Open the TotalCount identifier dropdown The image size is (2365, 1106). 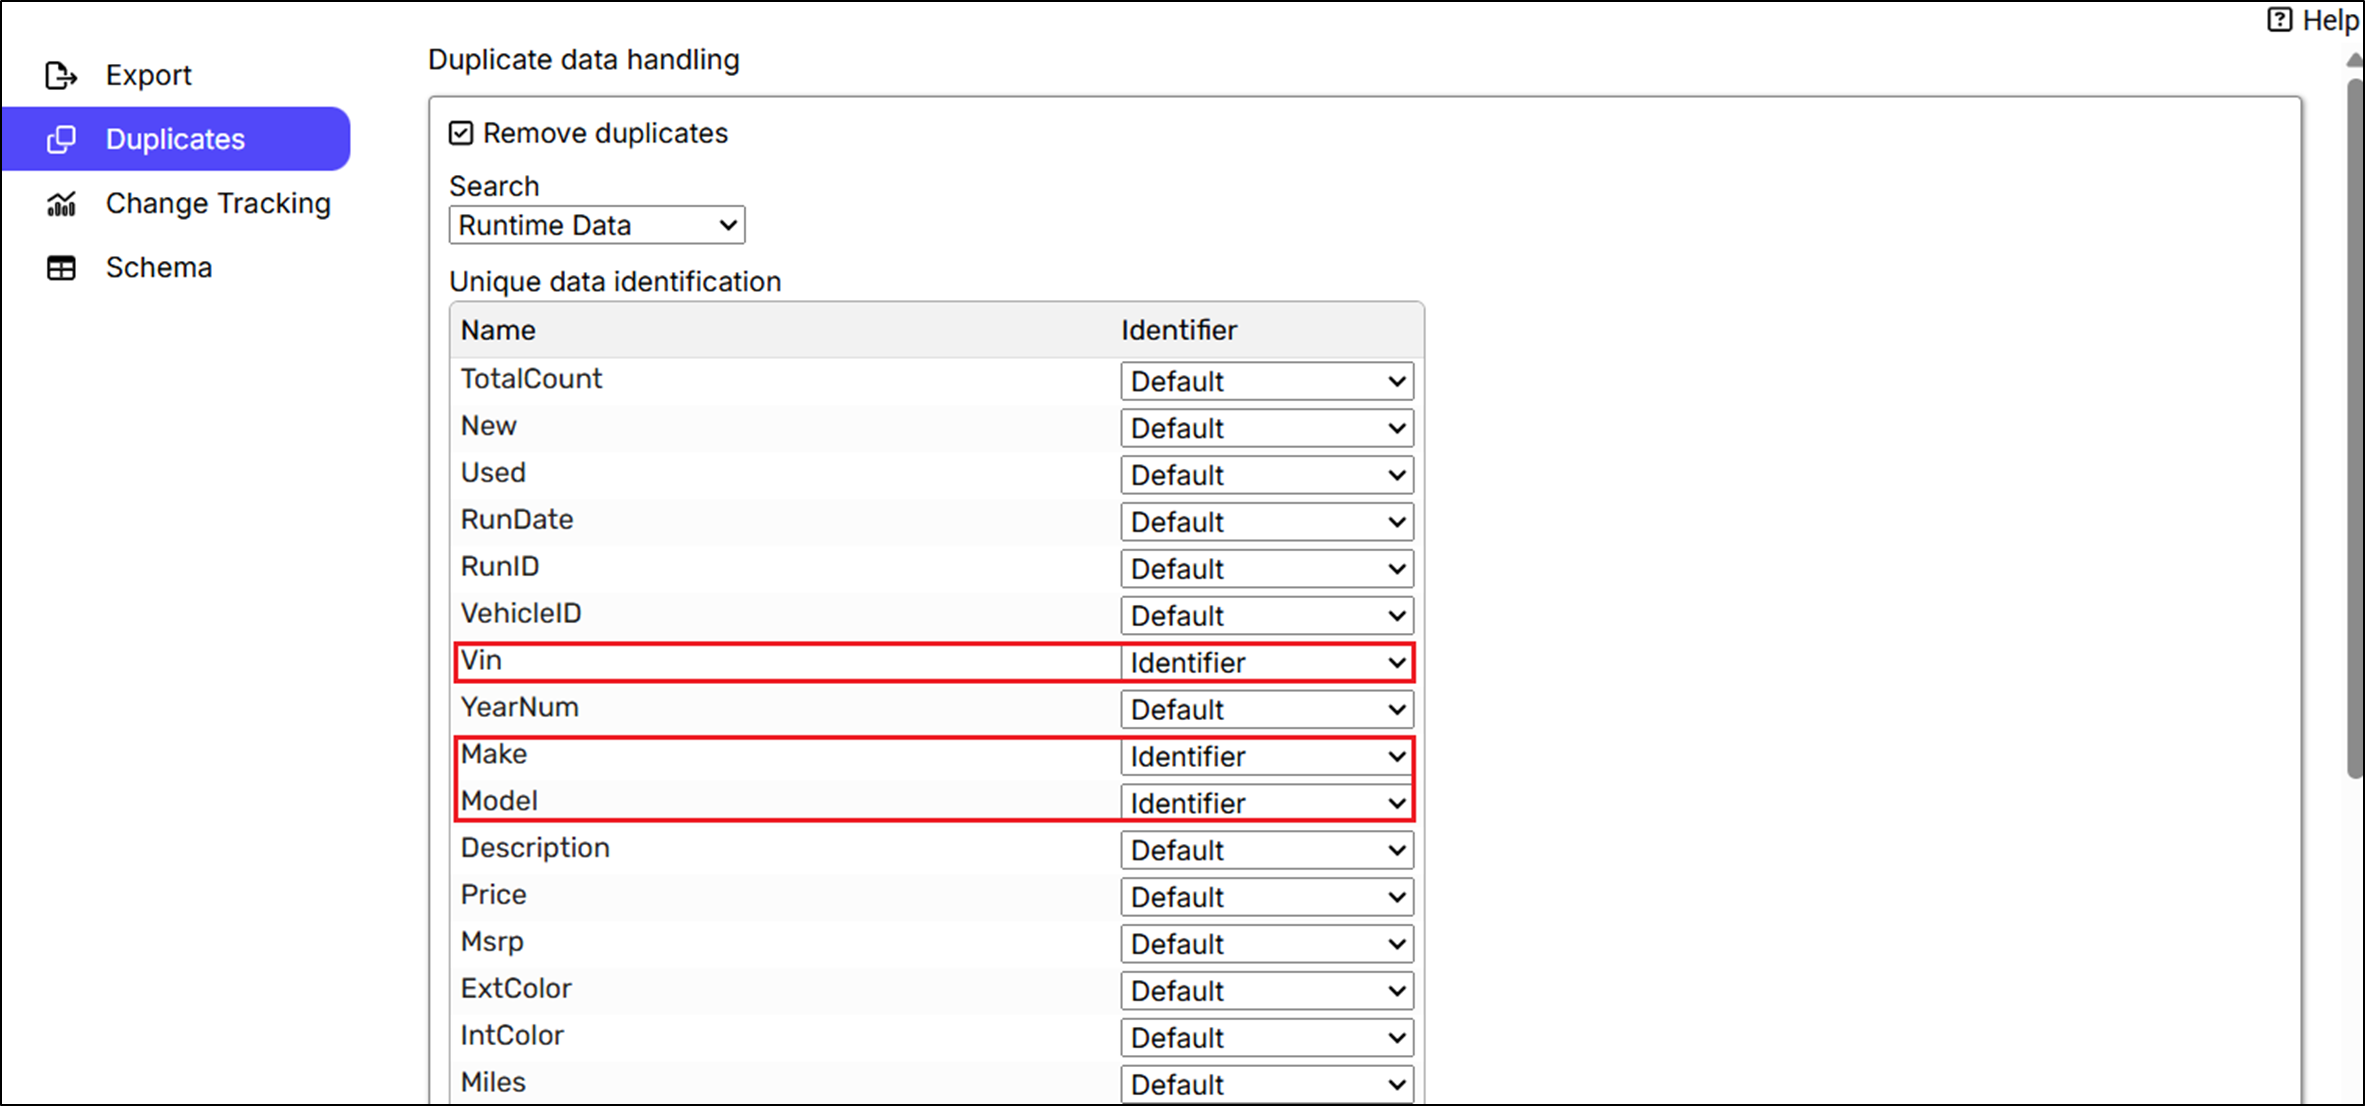(x=1266, y=381)
